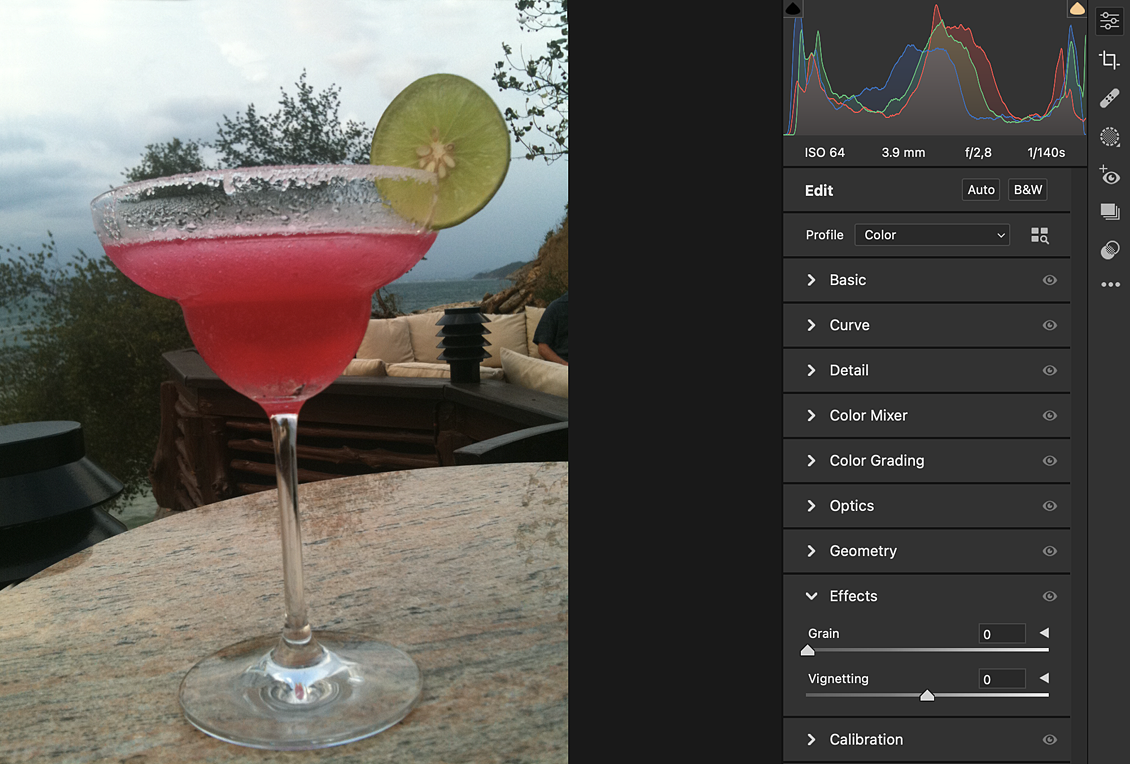Select the Red Eye removal tool

(1110, 175)
